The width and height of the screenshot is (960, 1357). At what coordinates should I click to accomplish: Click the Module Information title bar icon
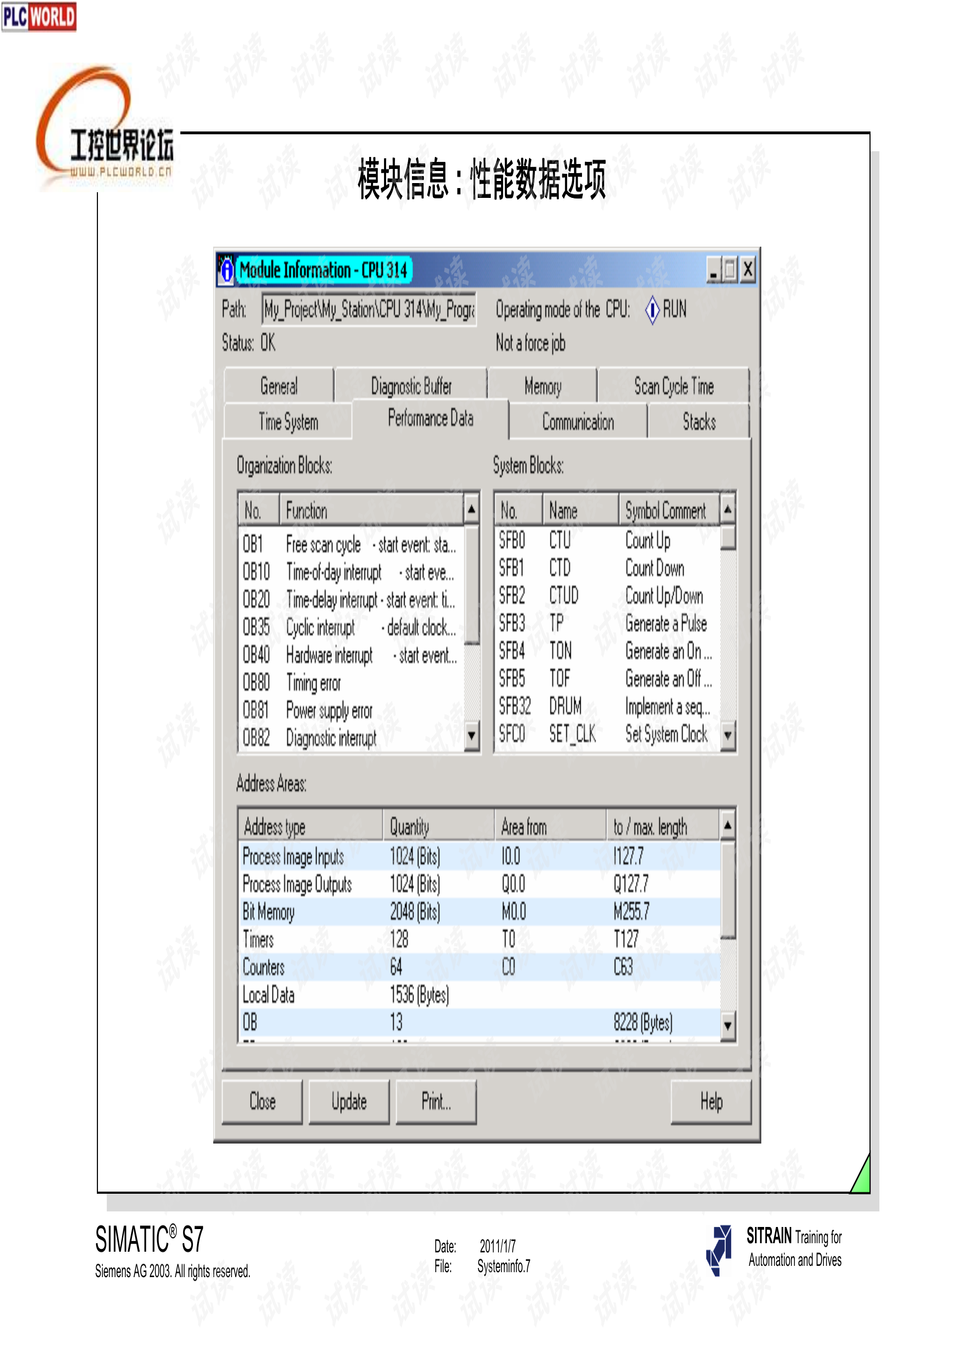coord(227,270)
